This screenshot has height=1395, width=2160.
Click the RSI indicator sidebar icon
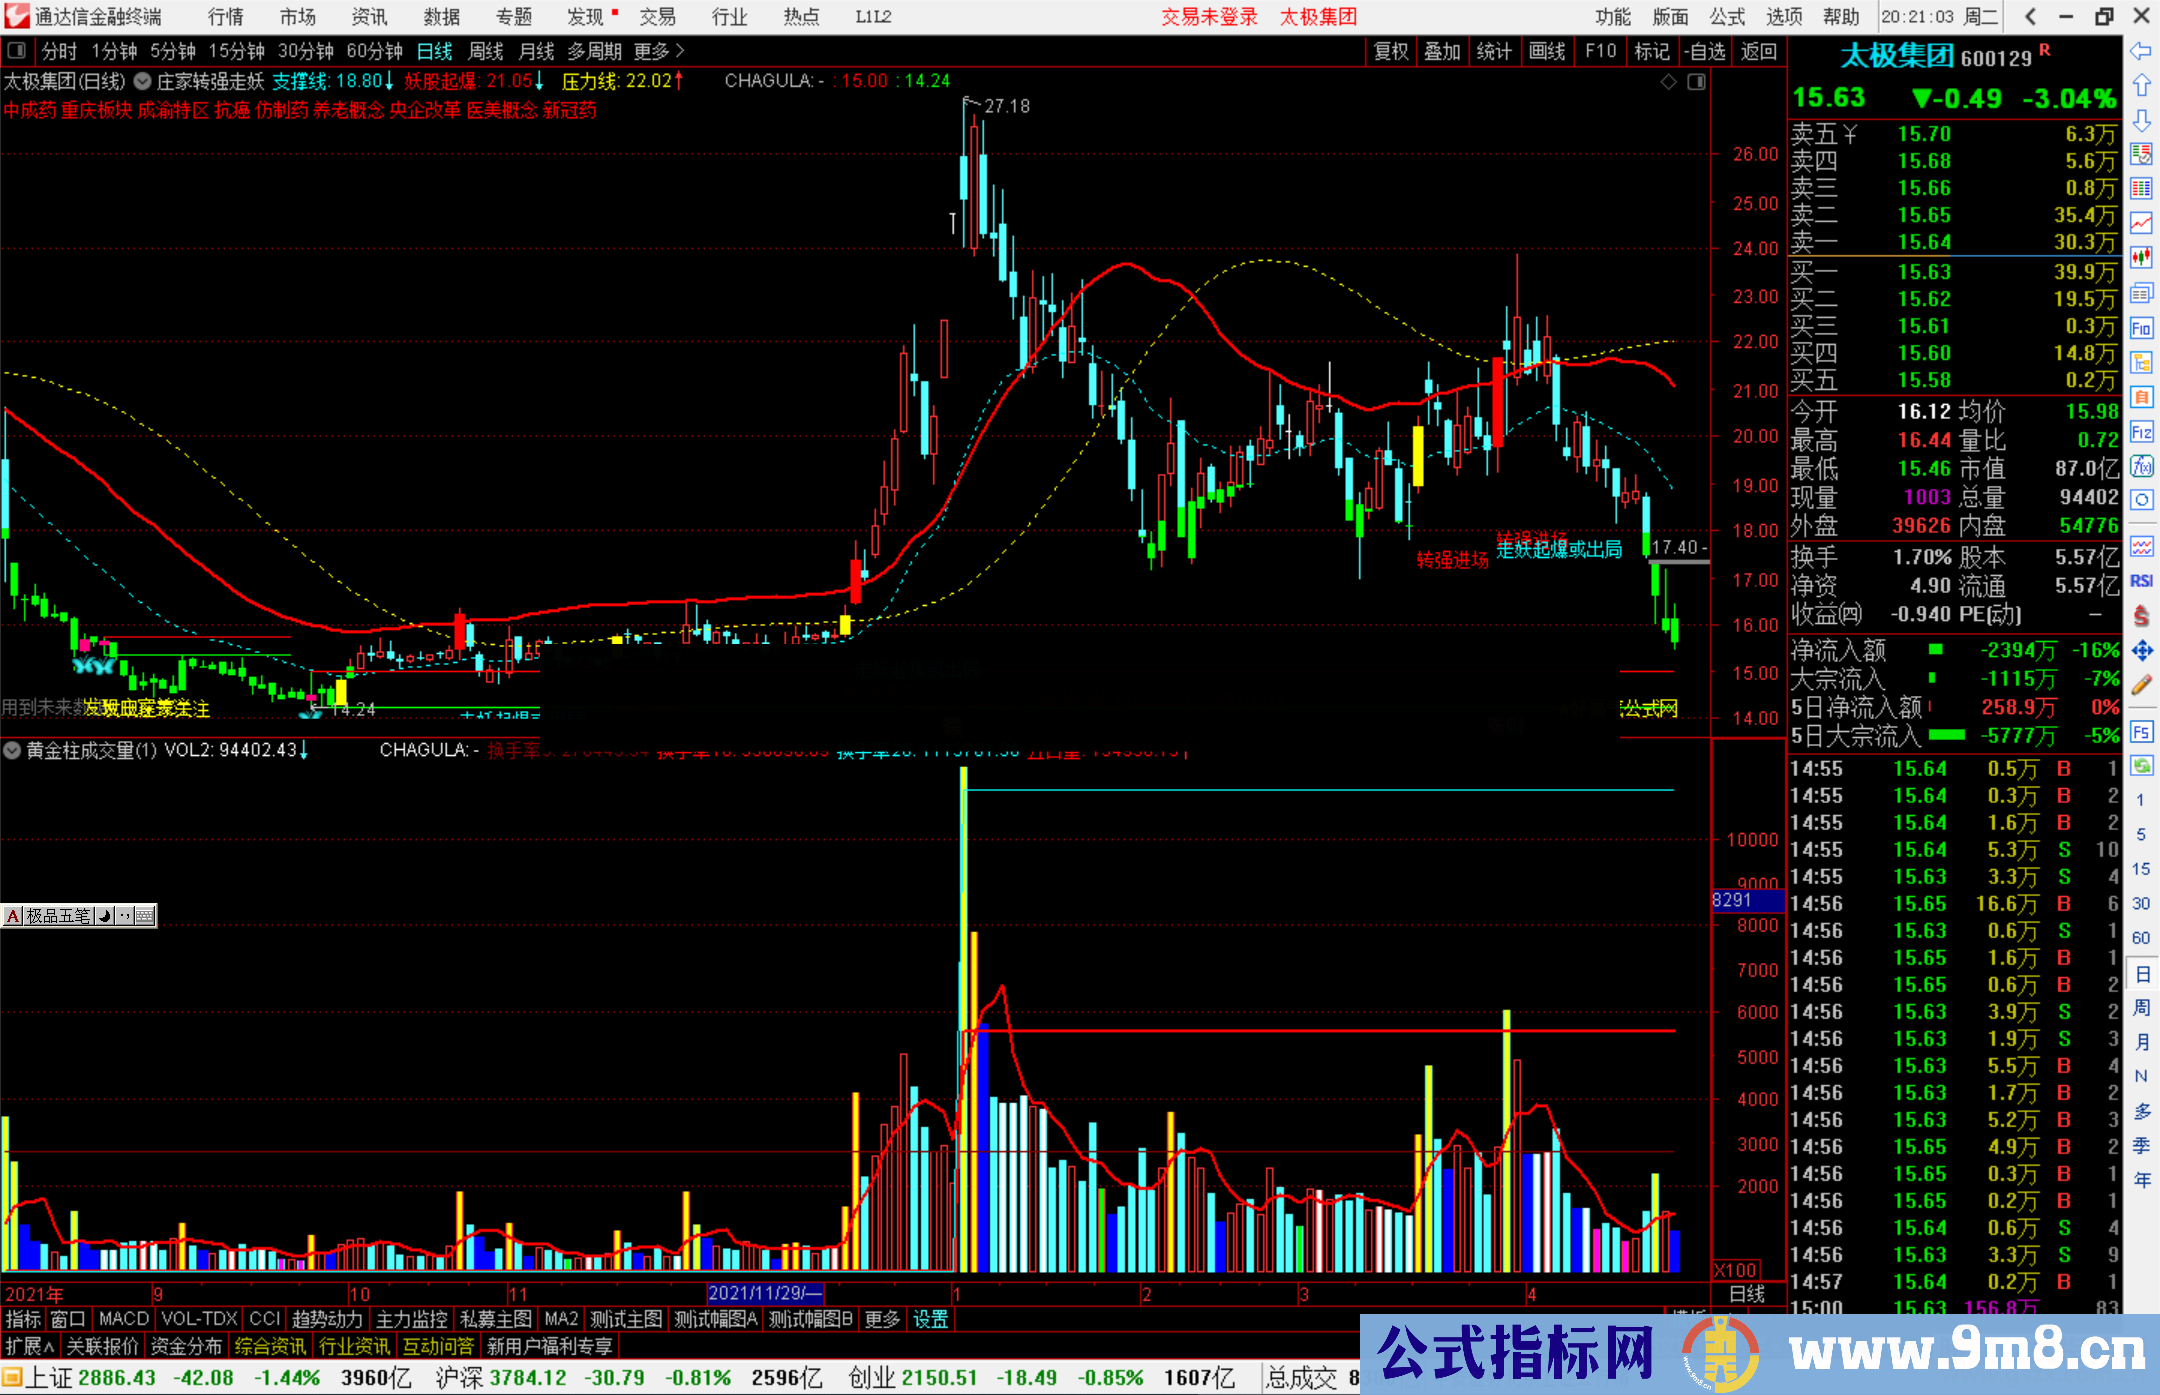[x=2141, y=581]
